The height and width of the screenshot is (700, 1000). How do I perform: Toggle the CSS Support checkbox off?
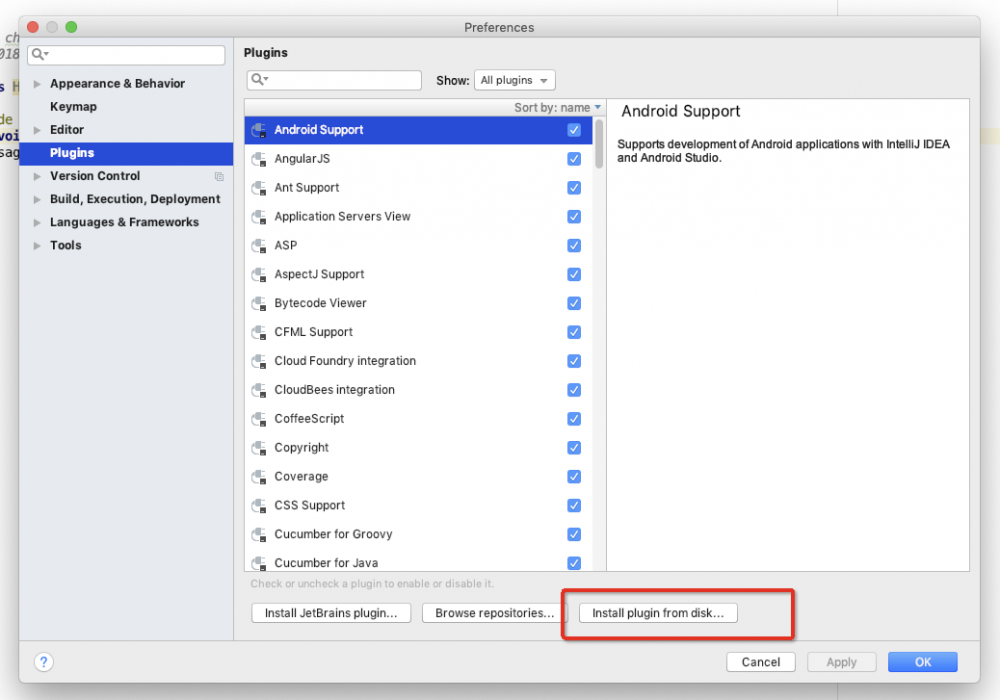pos(573,505)
